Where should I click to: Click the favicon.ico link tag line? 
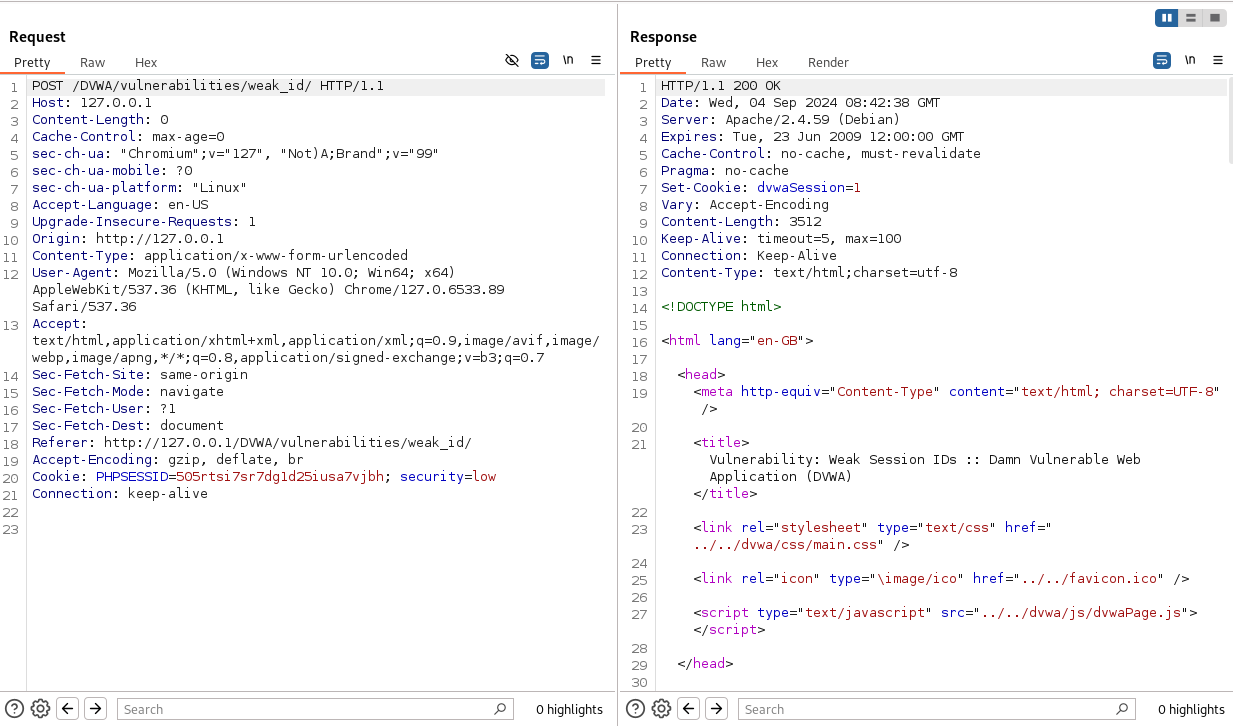941,579
